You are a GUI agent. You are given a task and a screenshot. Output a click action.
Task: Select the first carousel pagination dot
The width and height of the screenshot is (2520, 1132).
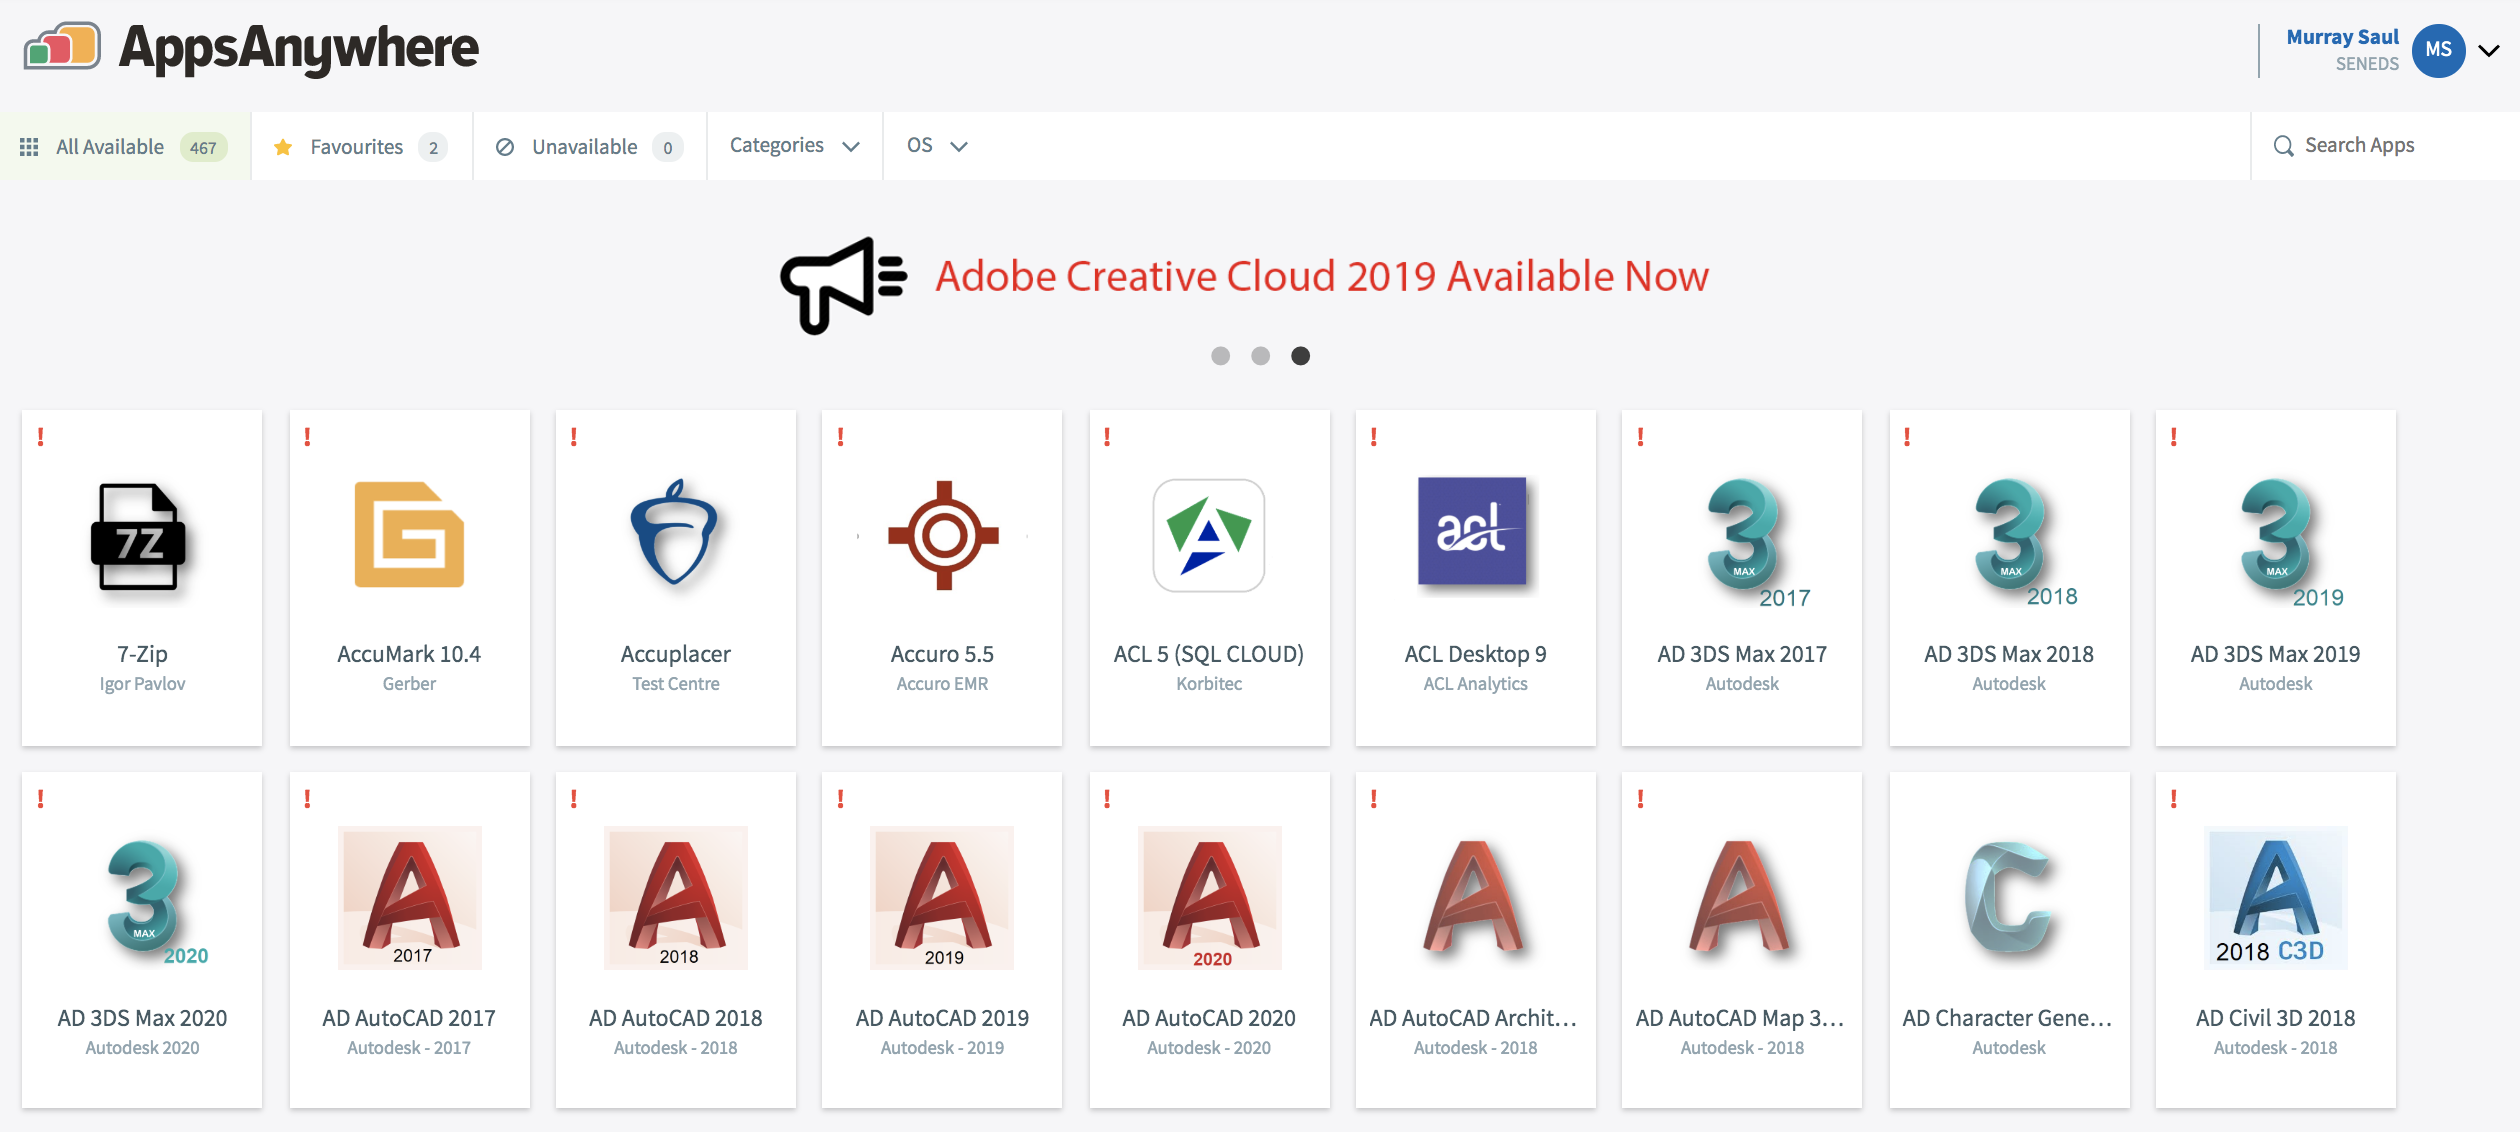click(1221, 355)
